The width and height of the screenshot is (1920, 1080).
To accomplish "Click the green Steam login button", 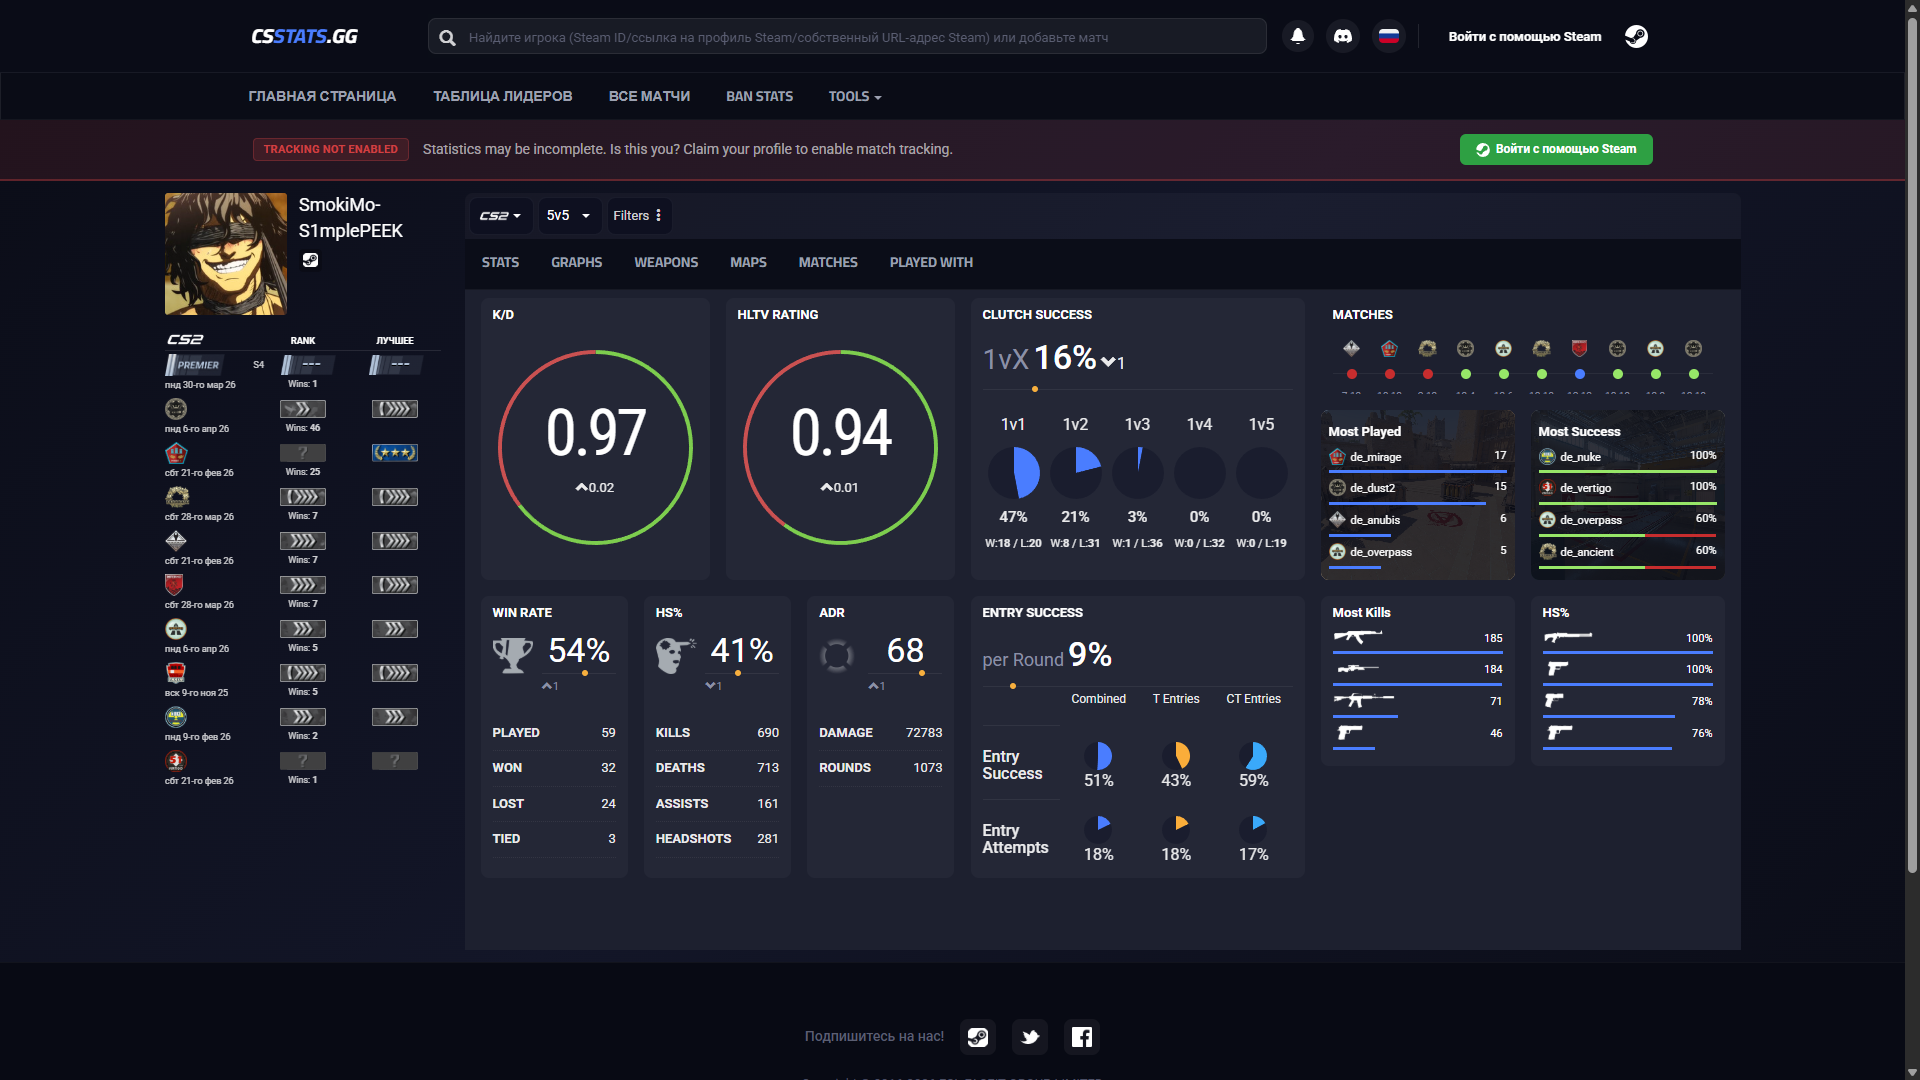I will 1556,149.
